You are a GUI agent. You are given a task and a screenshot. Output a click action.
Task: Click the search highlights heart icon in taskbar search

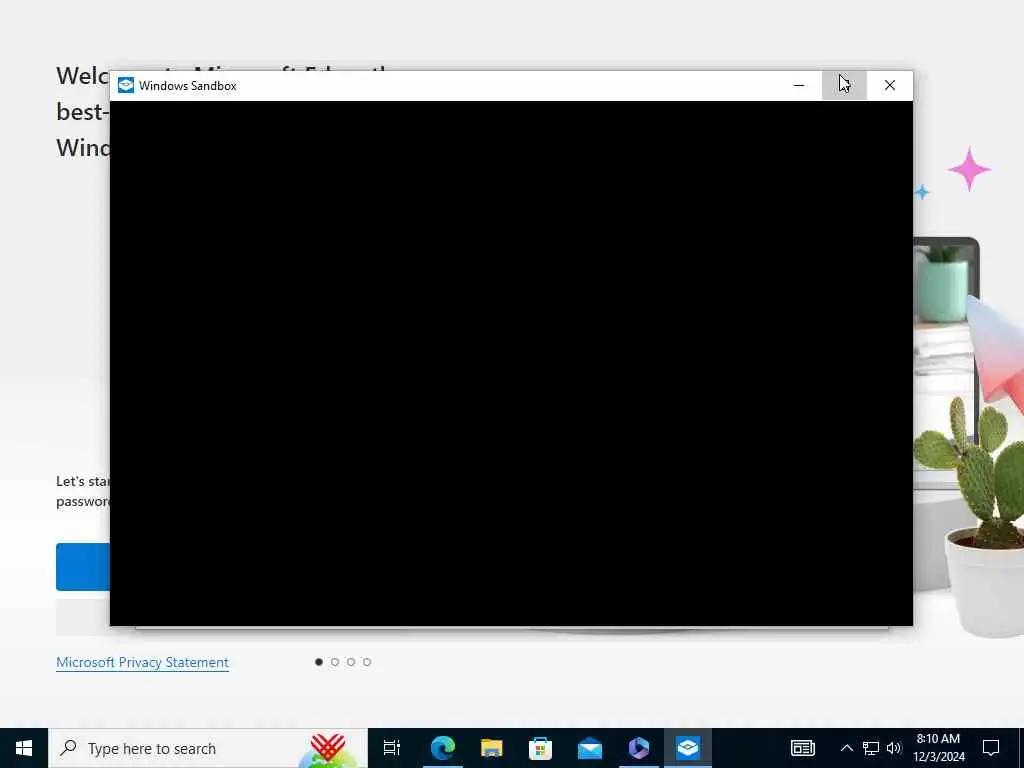click(x=327, y=750)
